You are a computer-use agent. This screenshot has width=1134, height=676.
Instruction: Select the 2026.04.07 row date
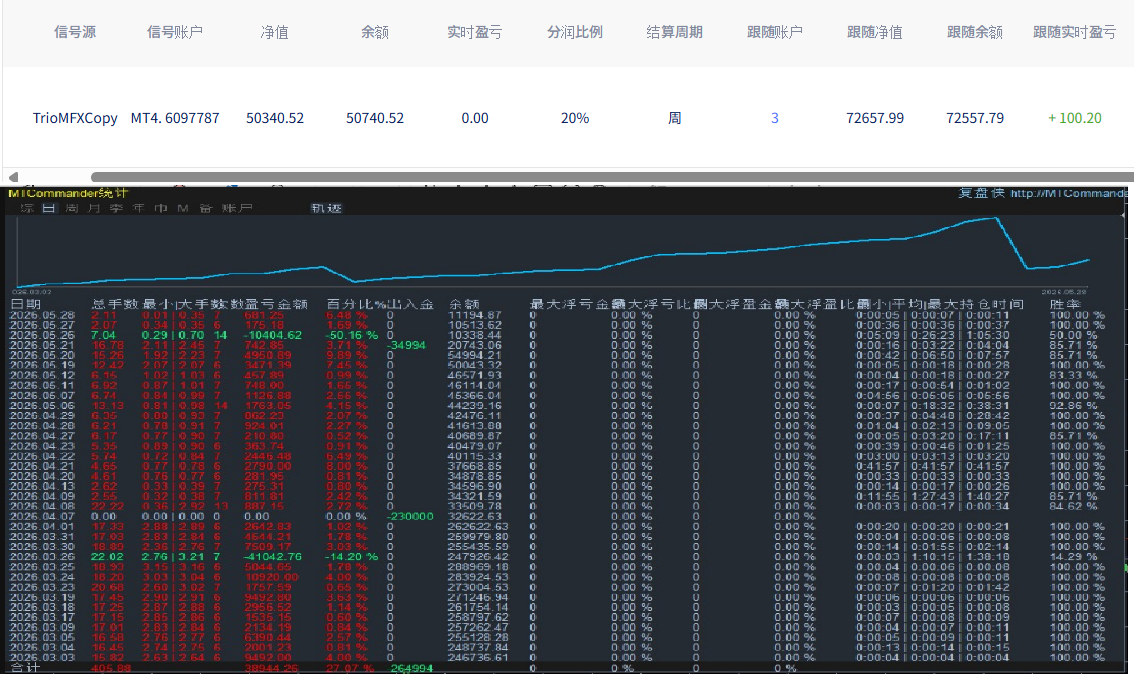42,516
